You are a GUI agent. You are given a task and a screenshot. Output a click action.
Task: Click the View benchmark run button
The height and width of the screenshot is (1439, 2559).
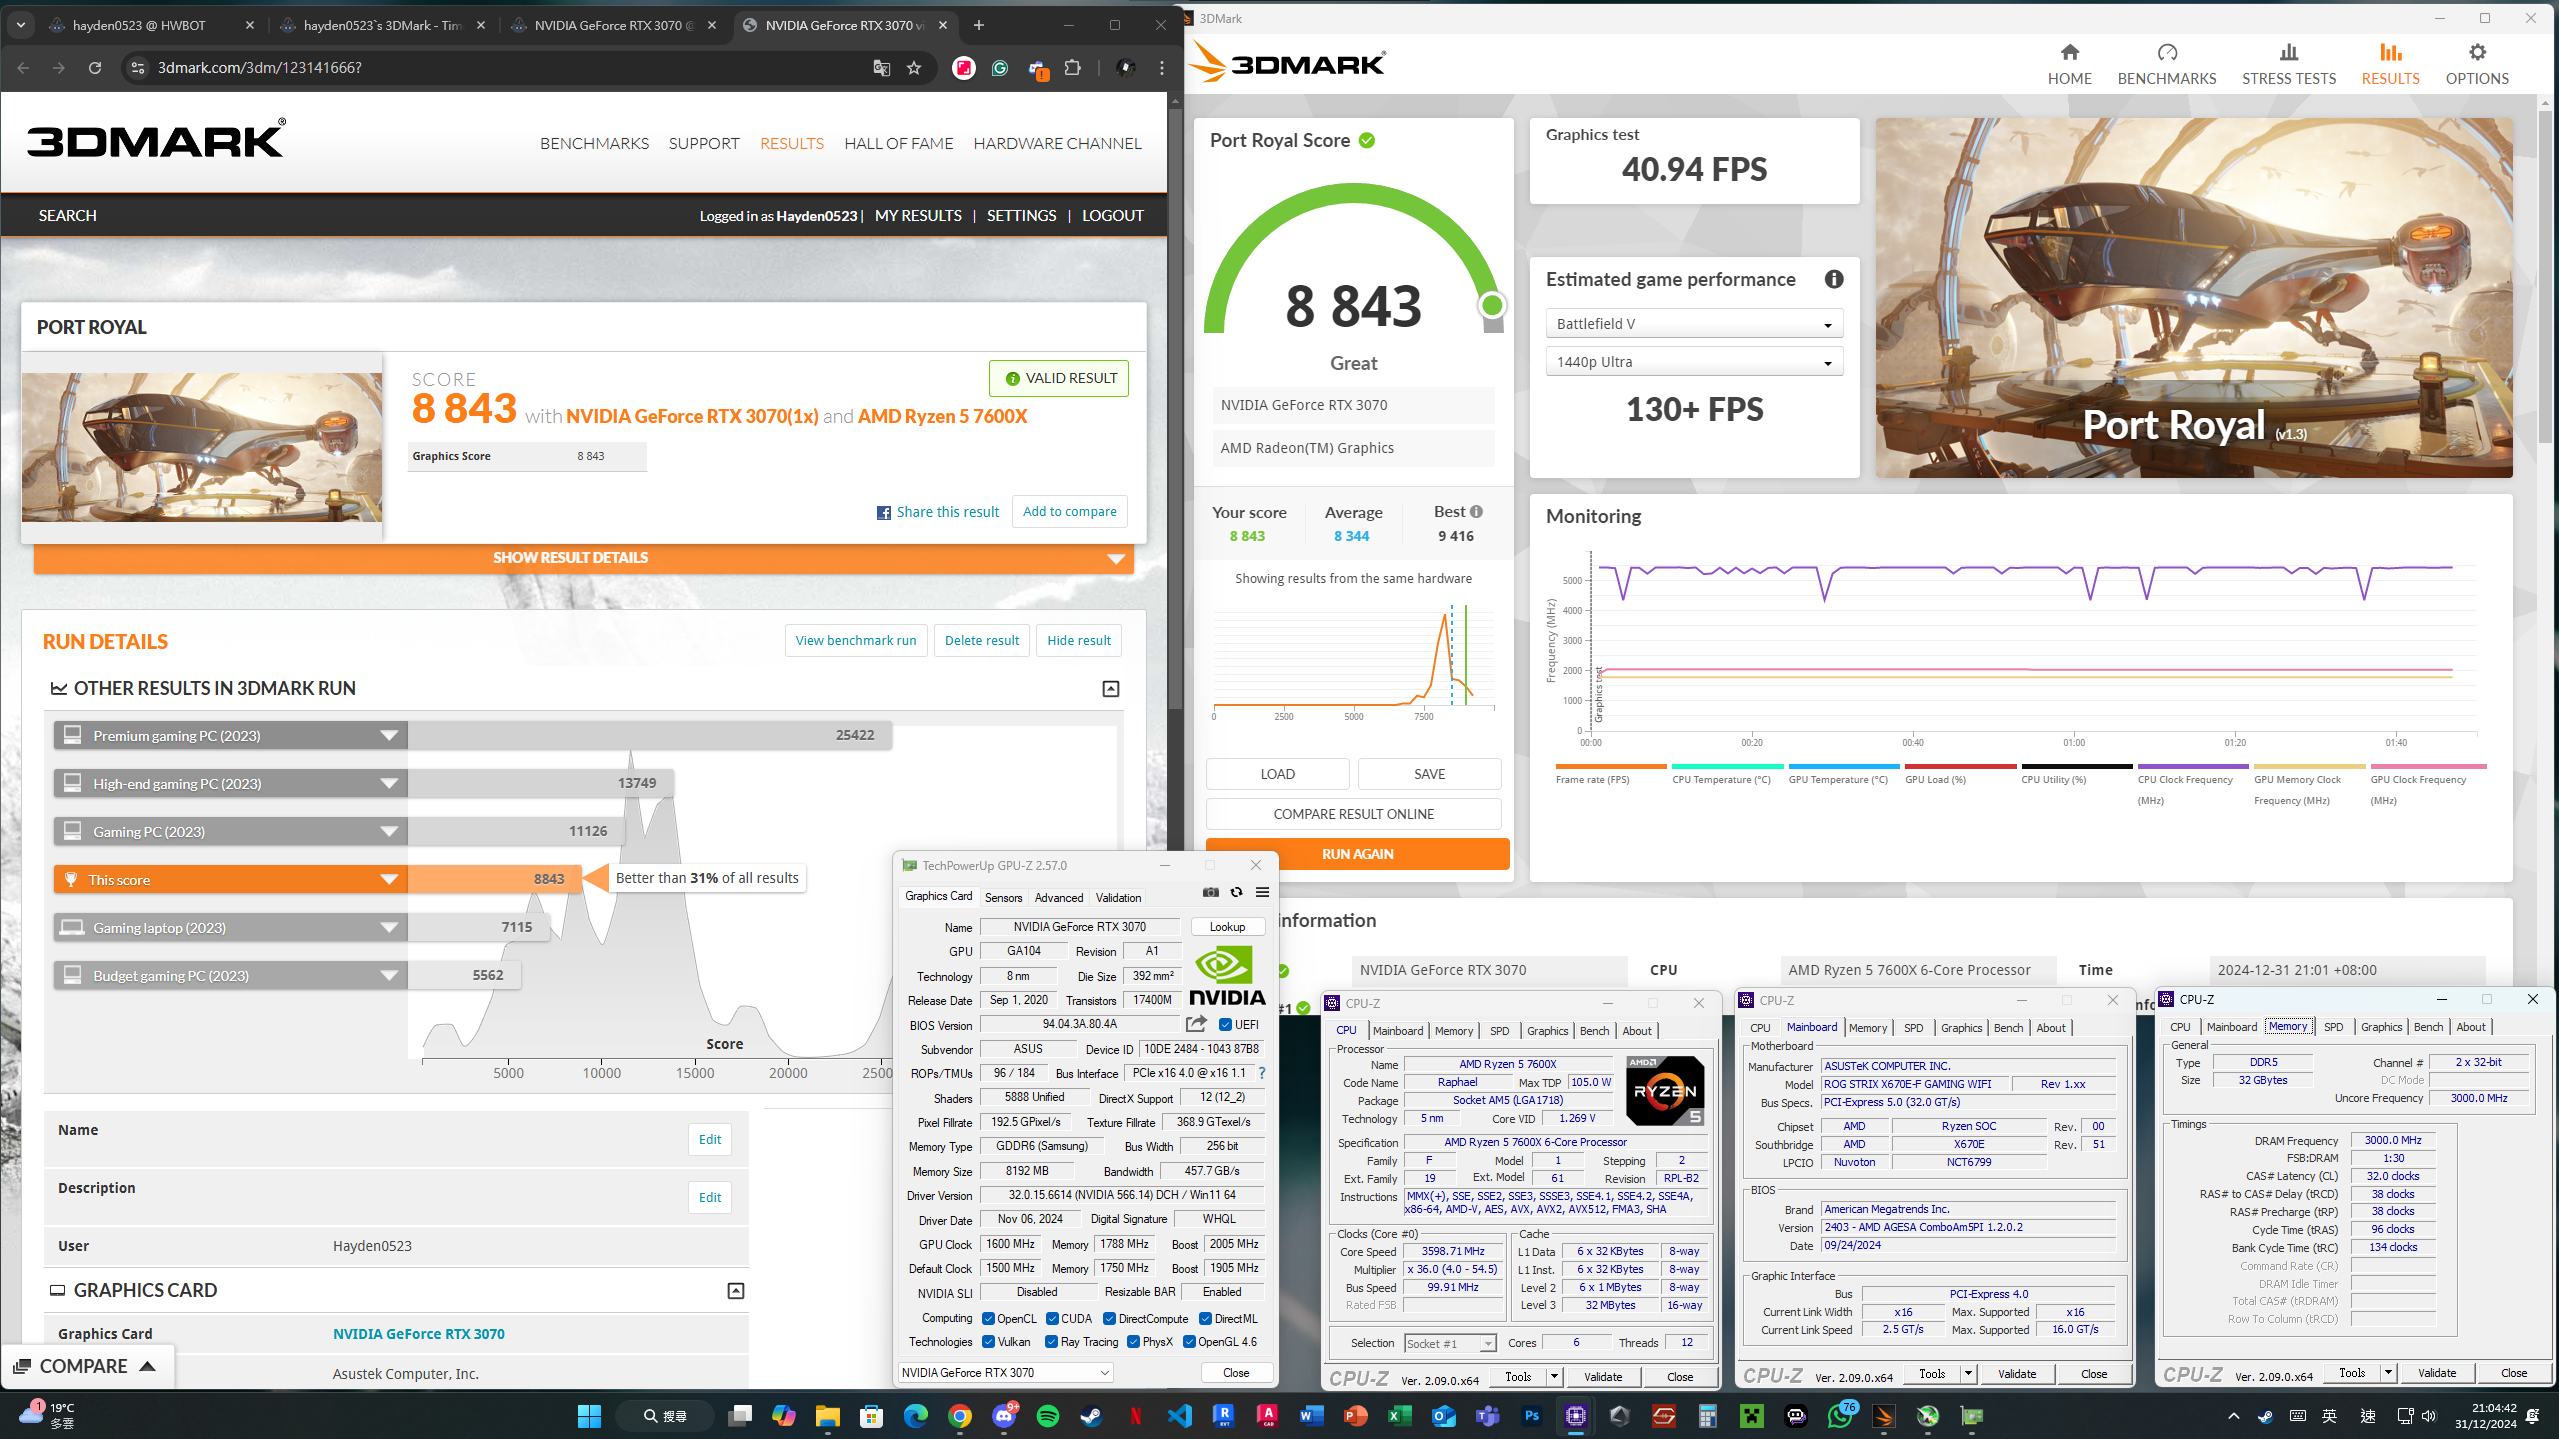click(856, 640)
